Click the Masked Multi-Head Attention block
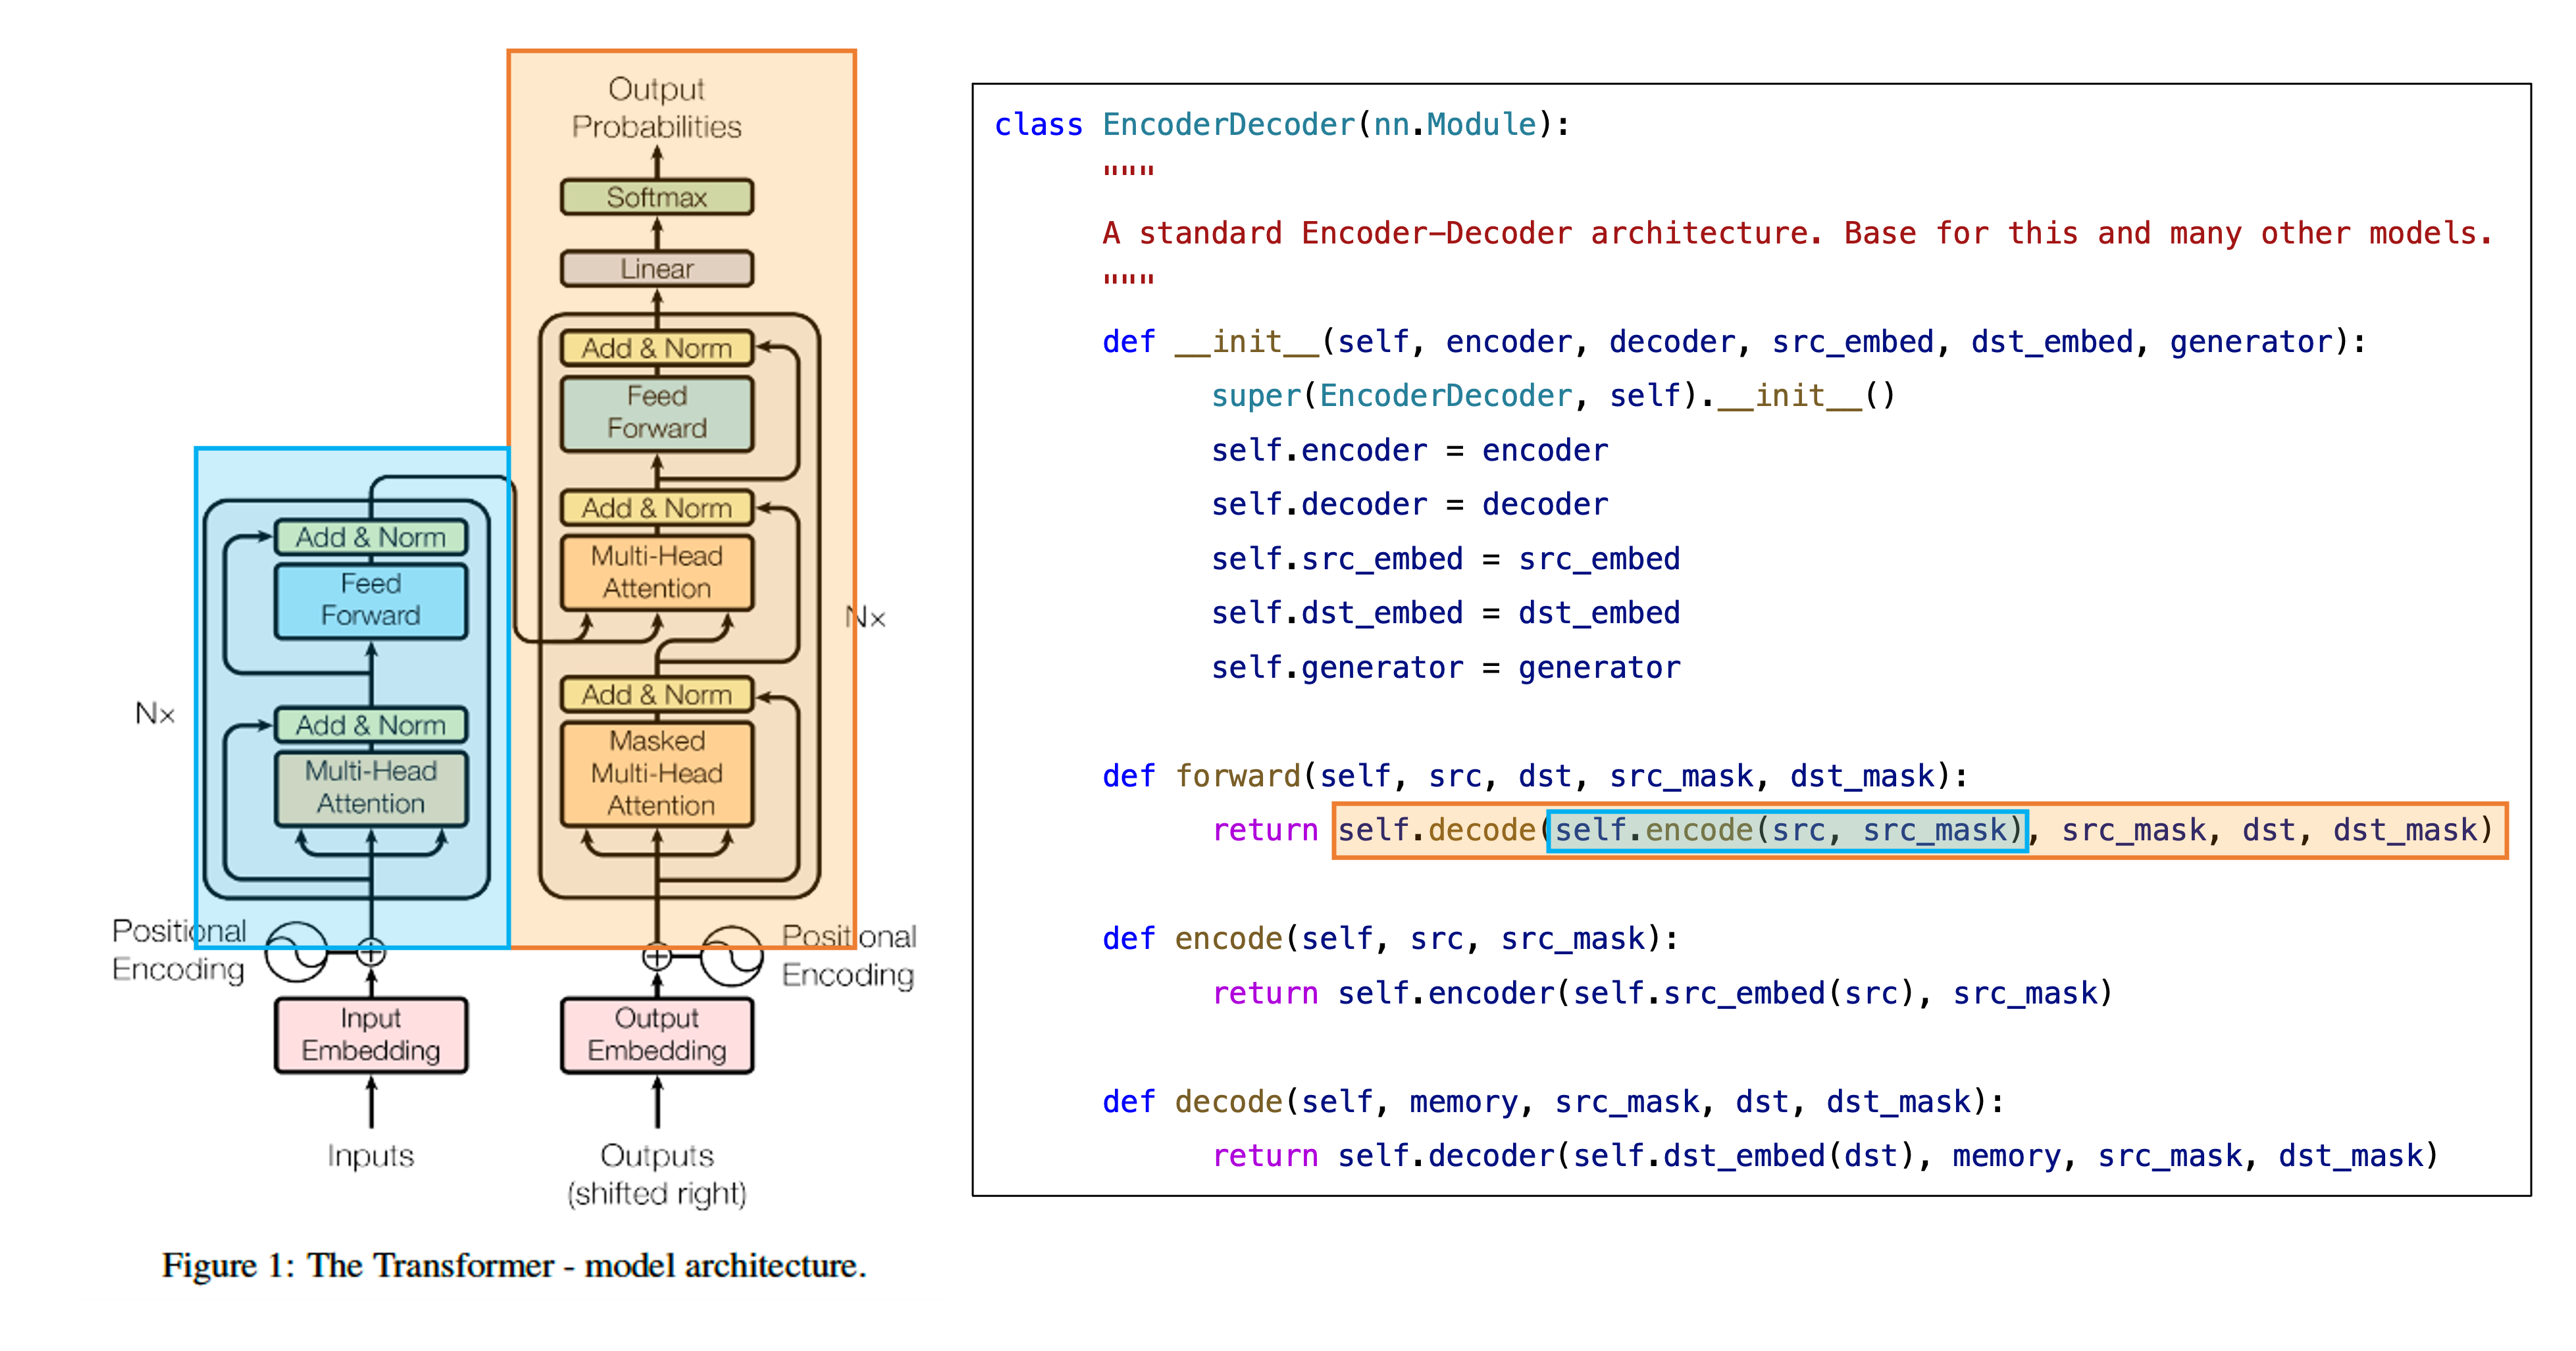Screen dimensions: 2576x1351 click(x=656, y=773)
